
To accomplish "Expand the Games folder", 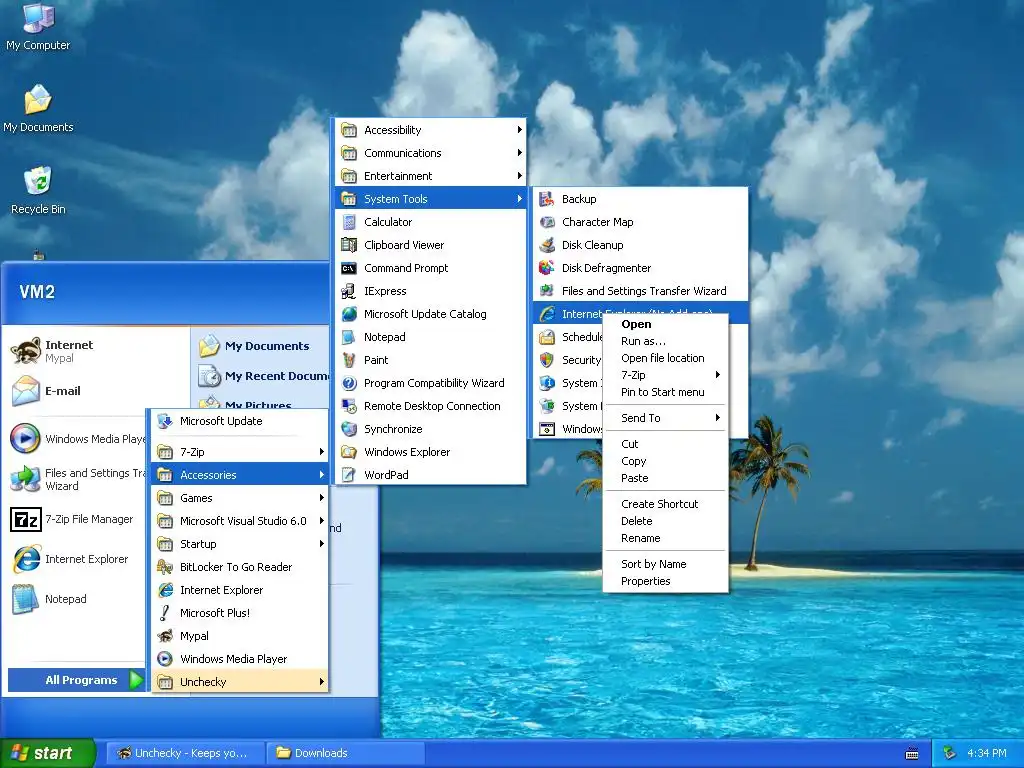I will pos(239,498).
